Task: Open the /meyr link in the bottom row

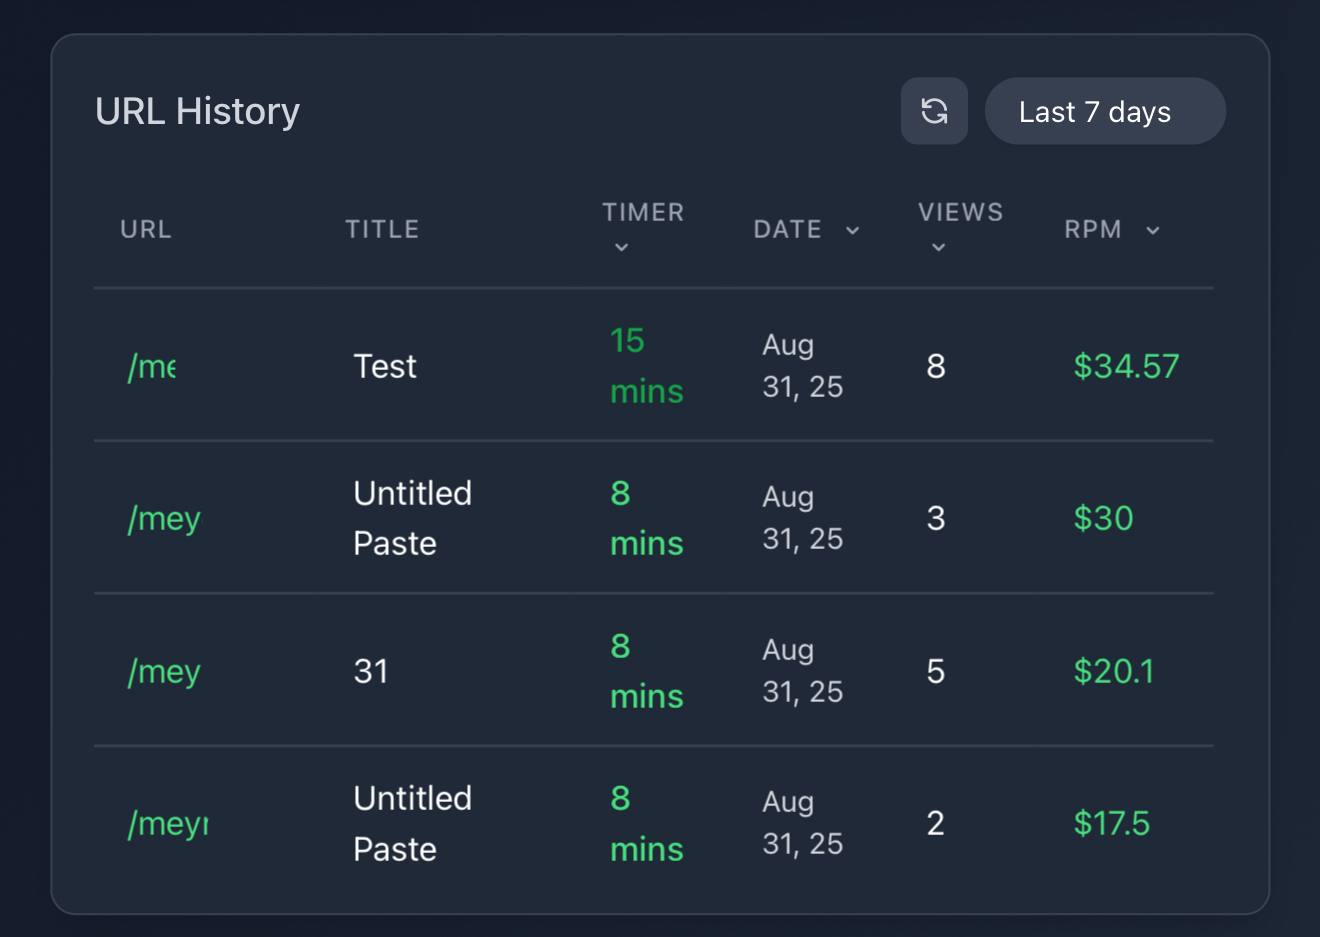Action: [167, 823]
